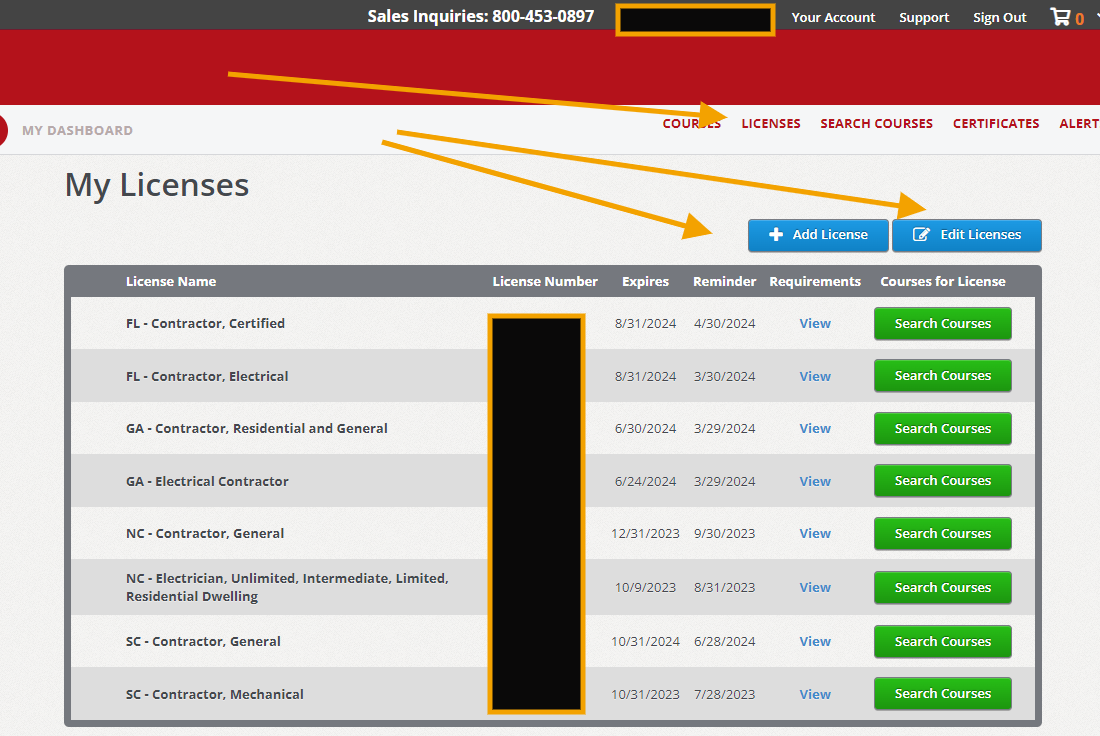Open the Licenses menu tab

(x=770, y=124)
